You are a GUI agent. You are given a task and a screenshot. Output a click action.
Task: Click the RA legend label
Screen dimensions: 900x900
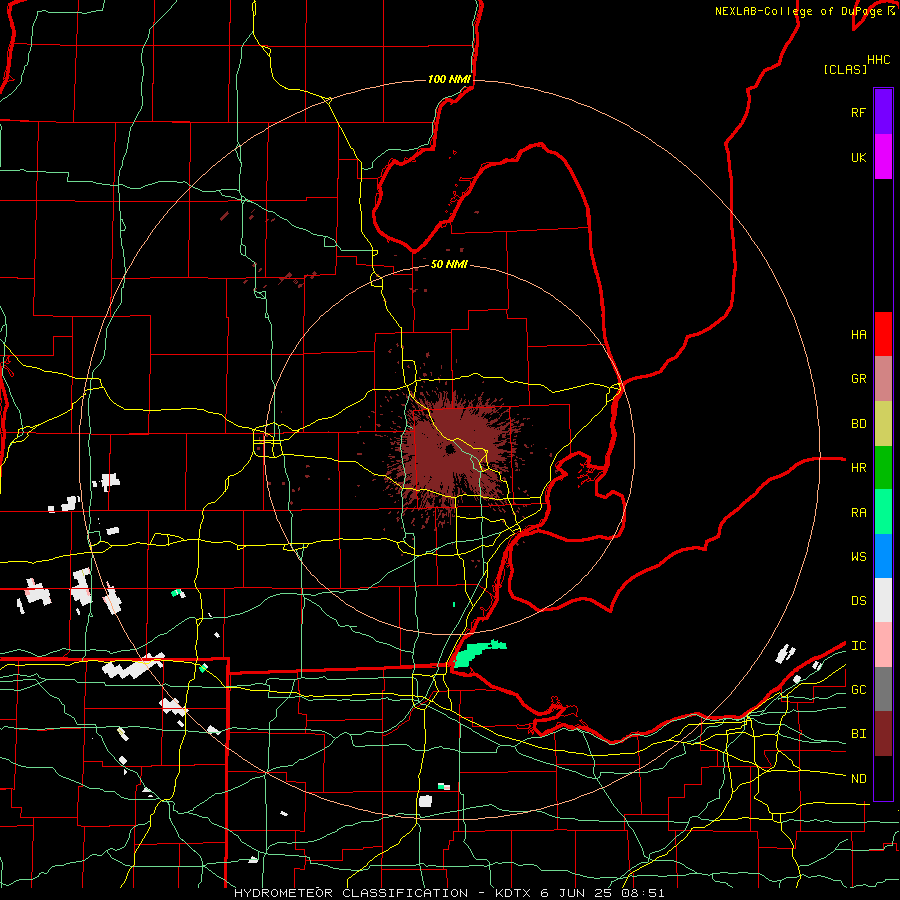858,512
